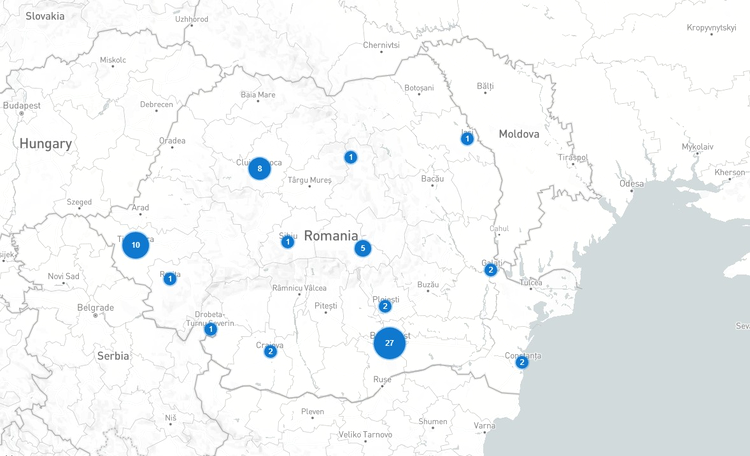750x456 pixels.
Task: Click the Râmnicu Vâlcea city label
Action: coord(299,288)
